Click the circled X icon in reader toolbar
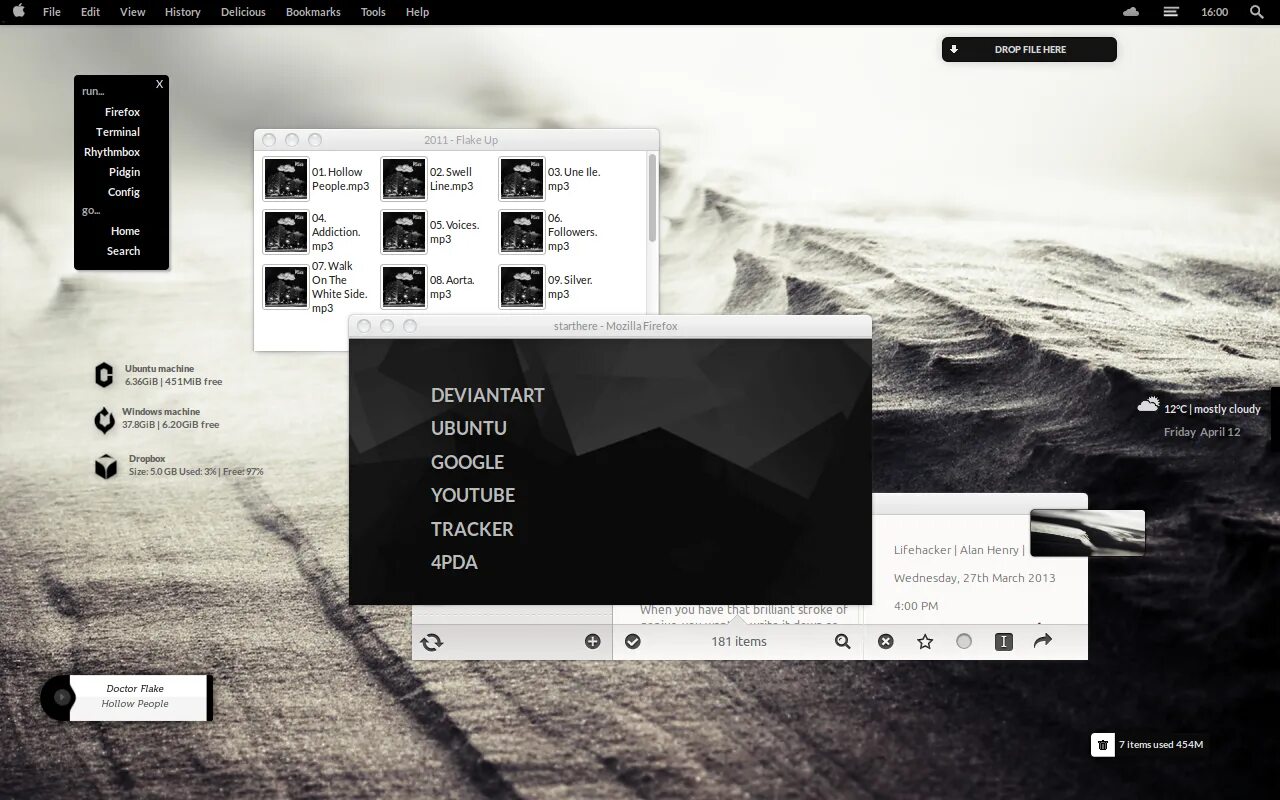Screen dimensions: 1280x800 (x=885, y=642)
